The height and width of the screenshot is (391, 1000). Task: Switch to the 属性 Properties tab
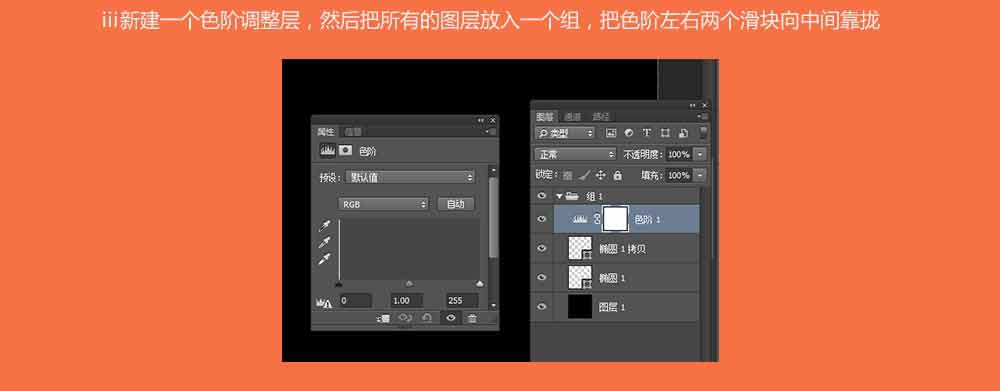(x=325, y=132)
